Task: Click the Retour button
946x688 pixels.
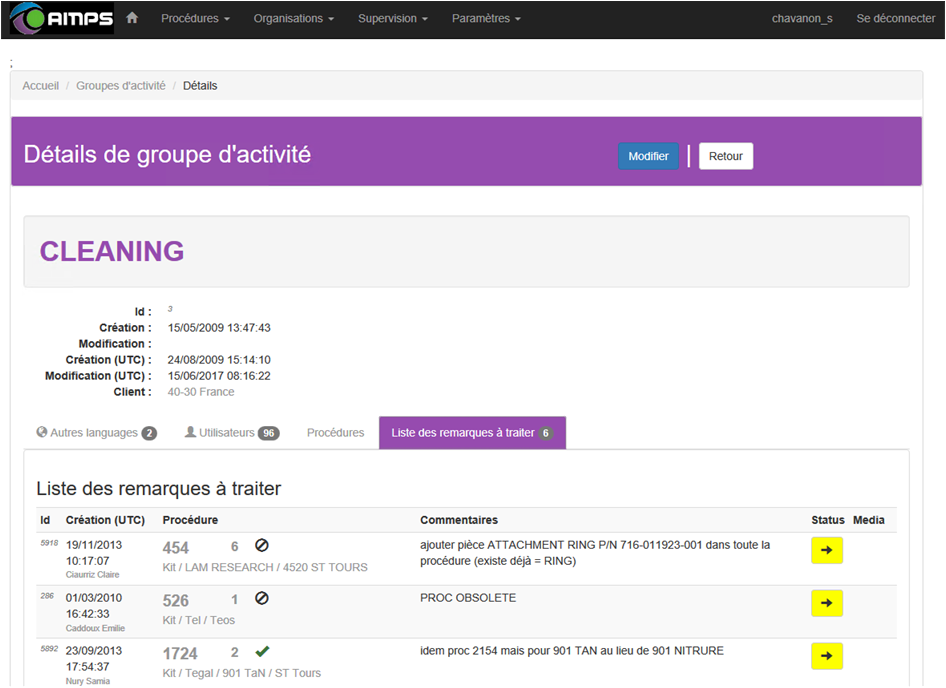Action: click(x=726, y=156)
